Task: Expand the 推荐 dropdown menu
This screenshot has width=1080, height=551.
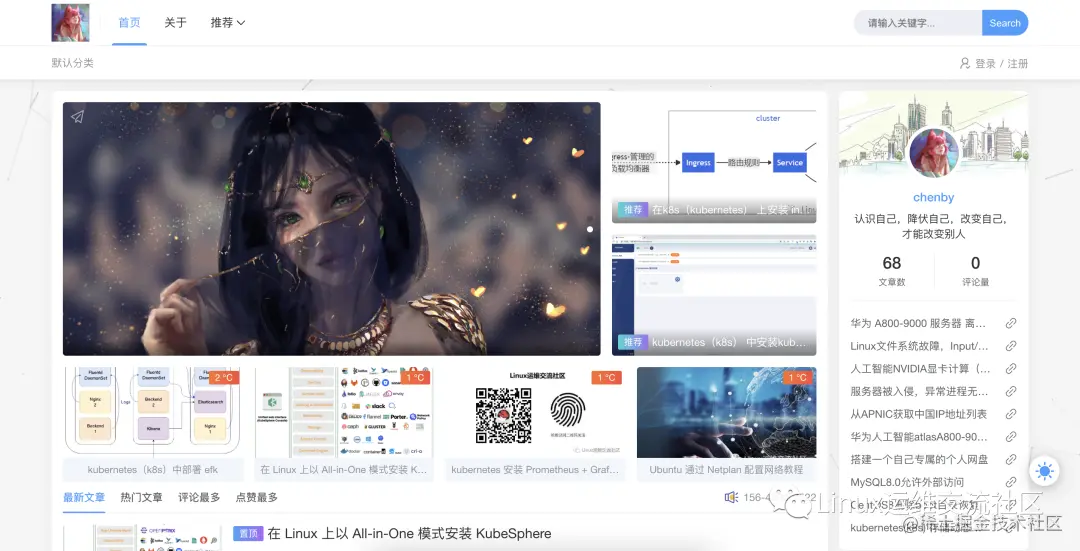Action: (x=228, y=22)
